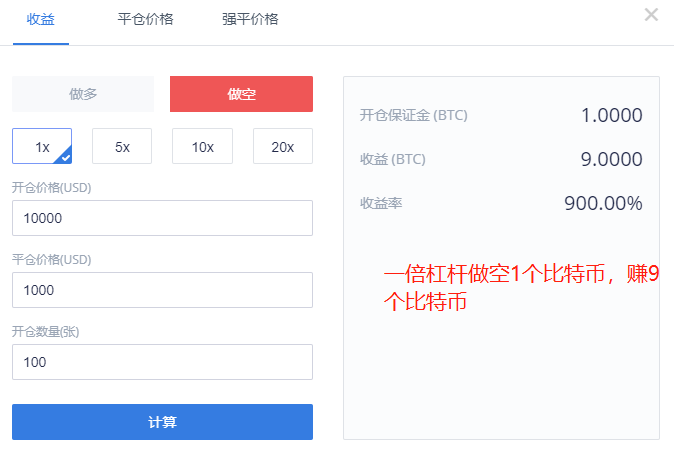Viewport: 674px width, 460px height.
Task: Choose 1x leverage
Action: (x=42, y=146)
